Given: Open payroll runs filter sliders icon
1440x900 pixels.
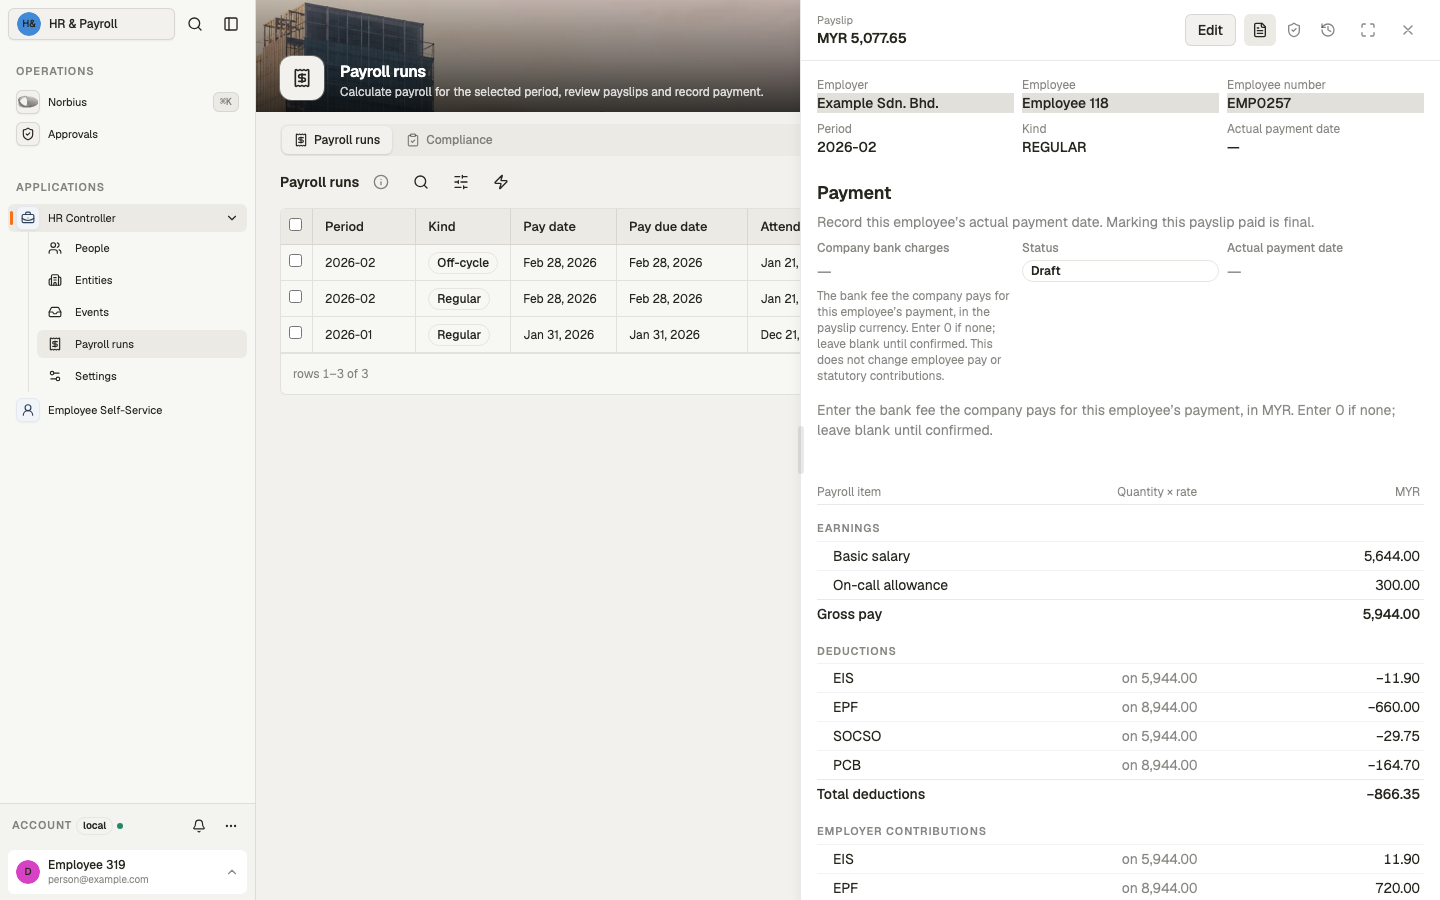Looking at the screenshot, I should point(461,182).
